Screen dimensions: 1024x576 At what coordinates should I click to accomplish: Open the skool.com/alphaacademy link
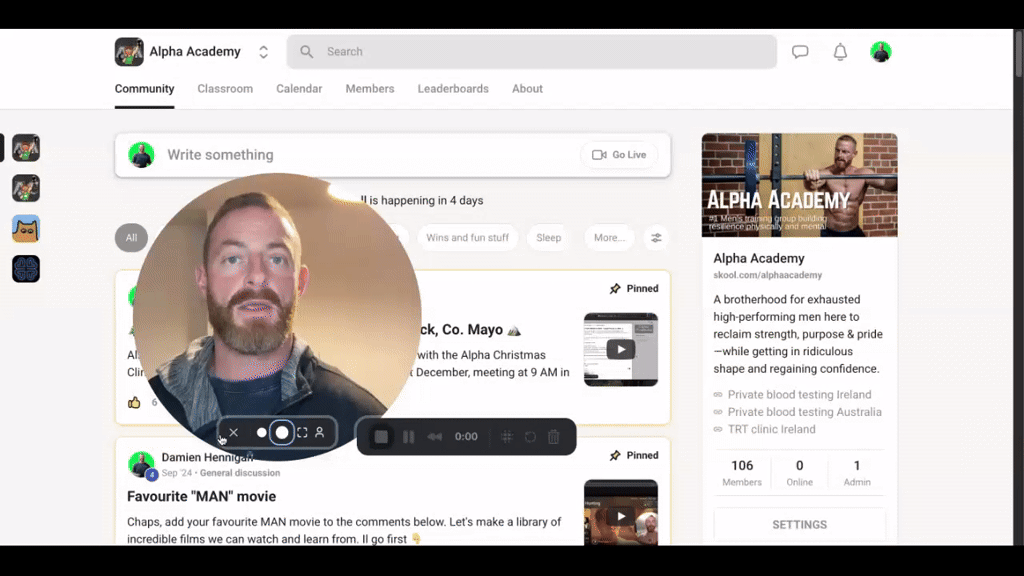point(769,274)
